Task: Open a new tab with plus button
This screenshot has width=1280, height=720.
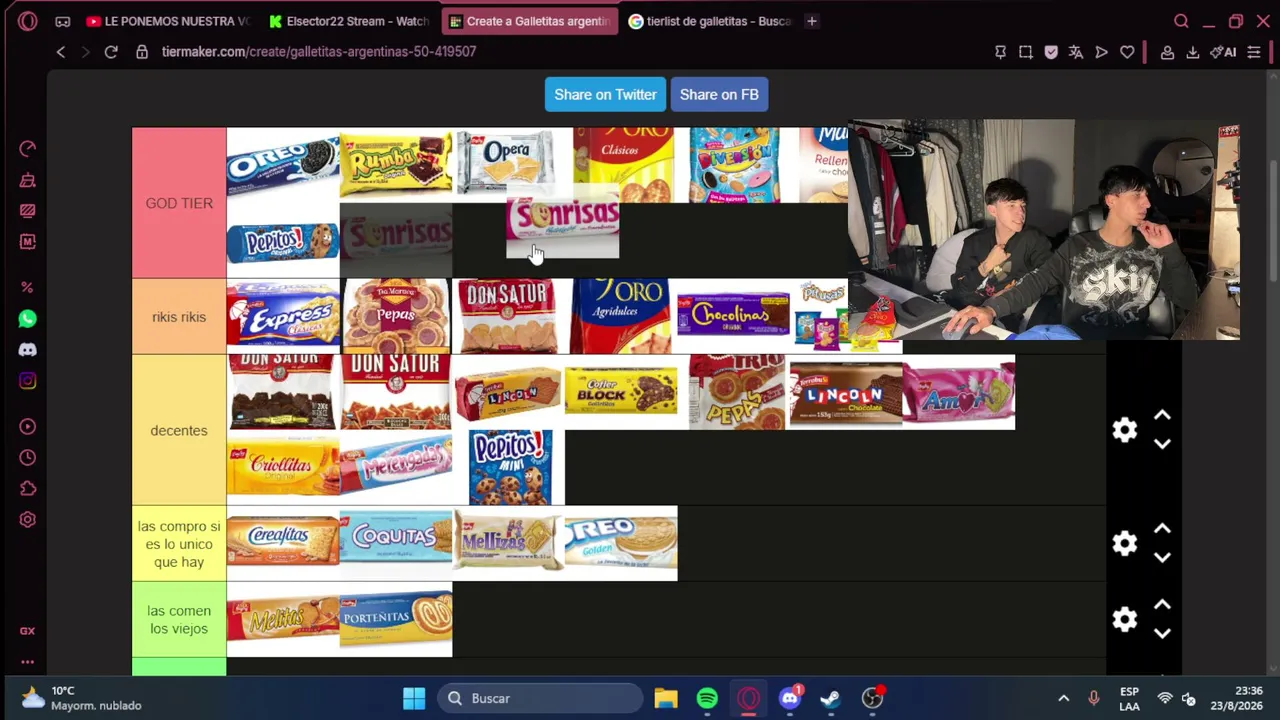Action: click(812, 21)
